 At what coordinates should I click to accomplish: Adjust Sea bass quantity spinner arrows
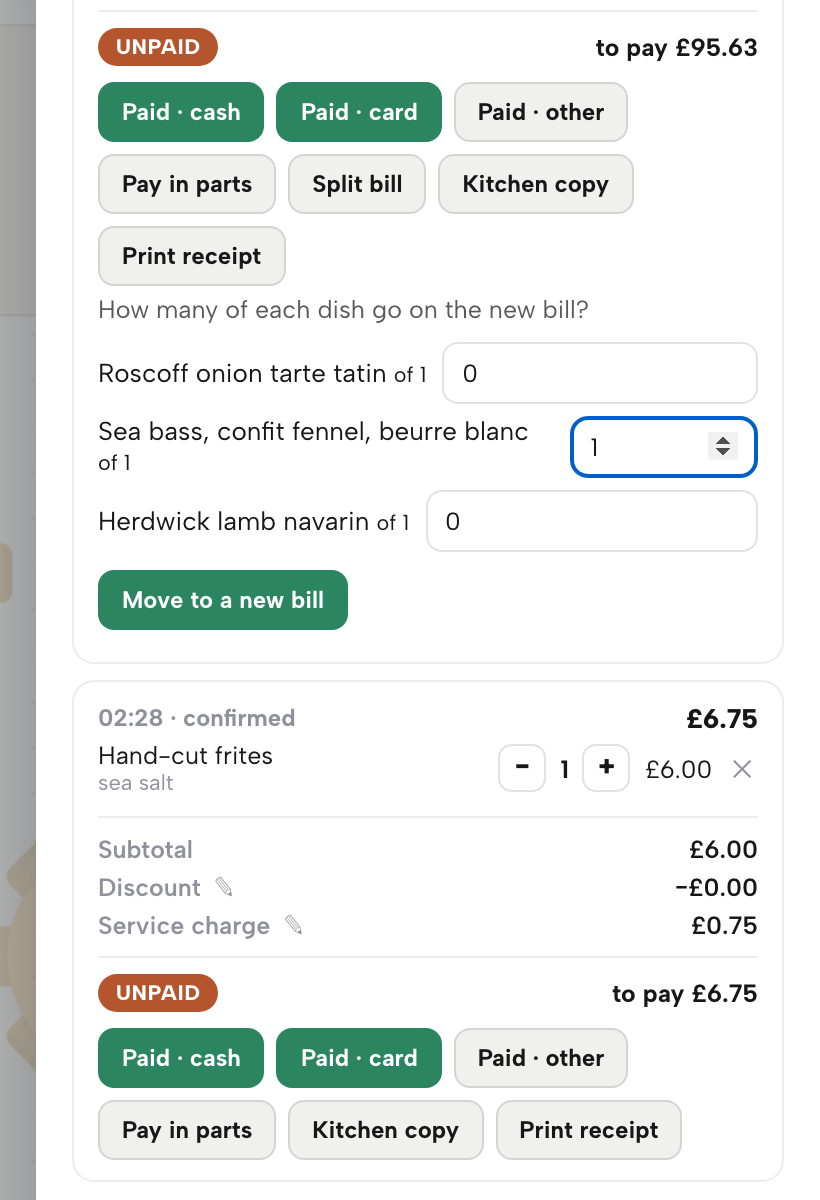point(723,446)
